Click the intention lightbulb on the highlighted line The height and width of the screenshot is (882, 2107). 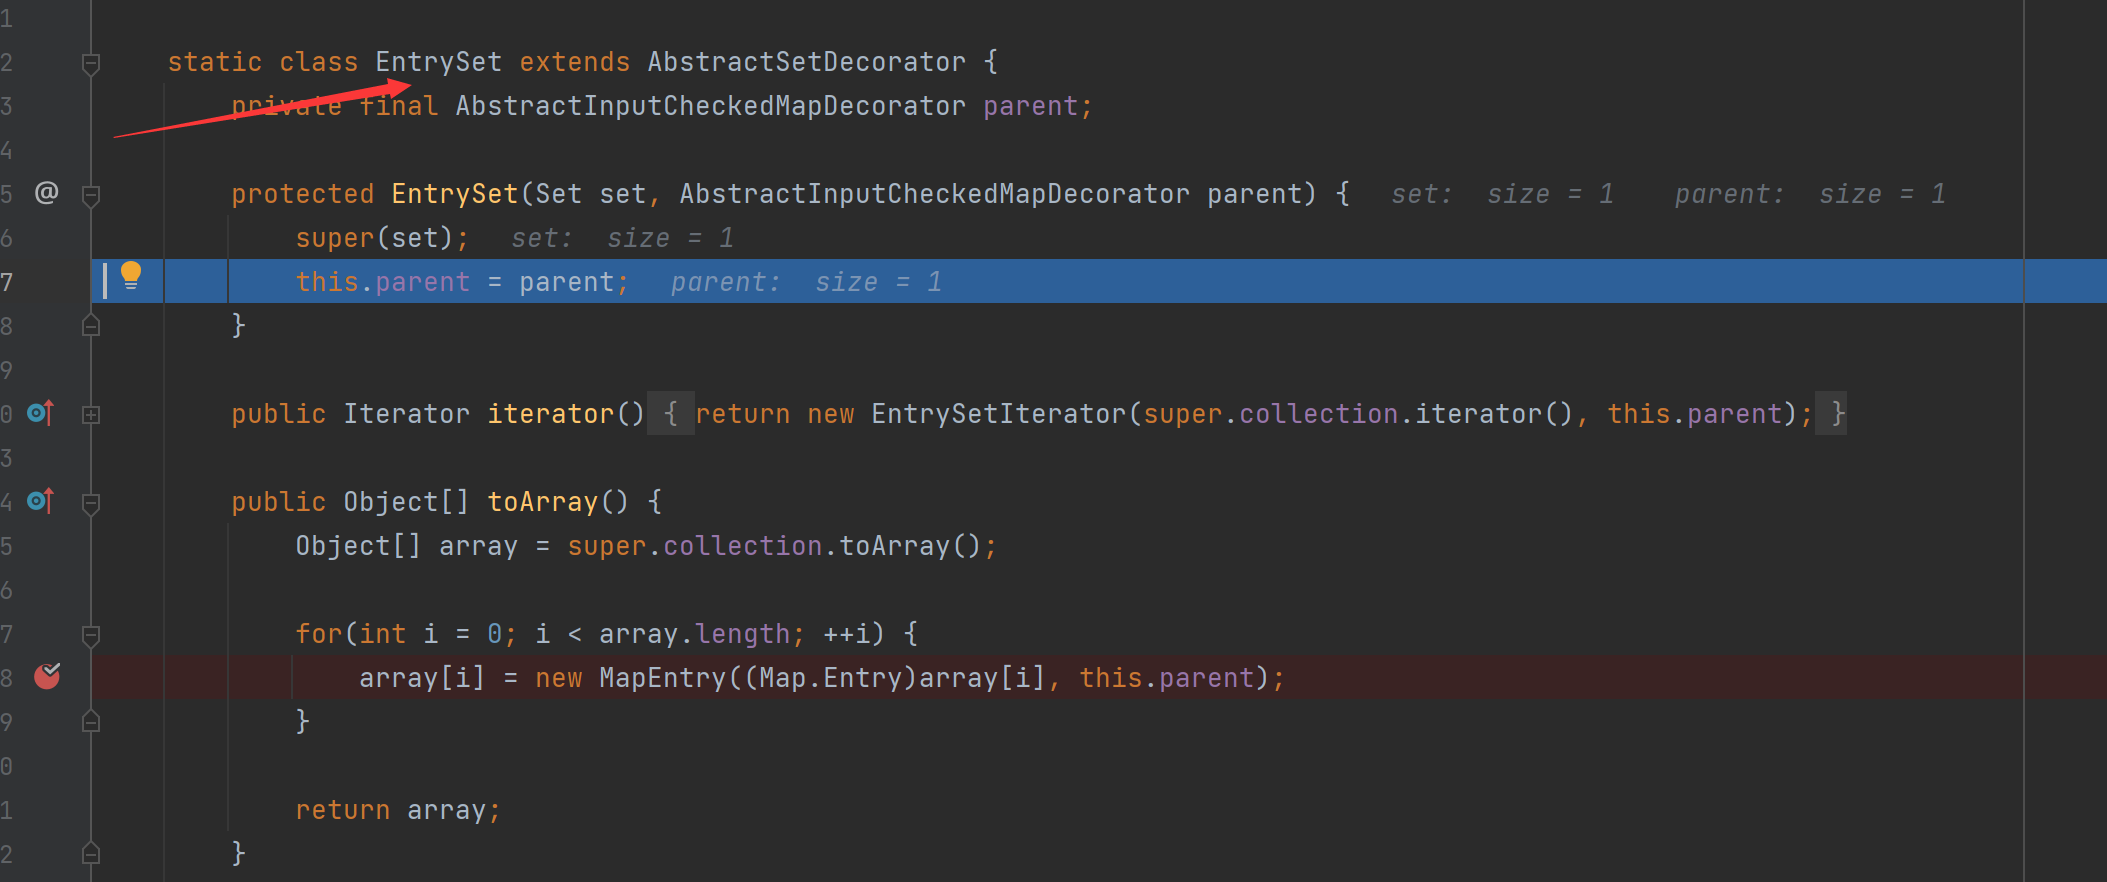point(131,275)
